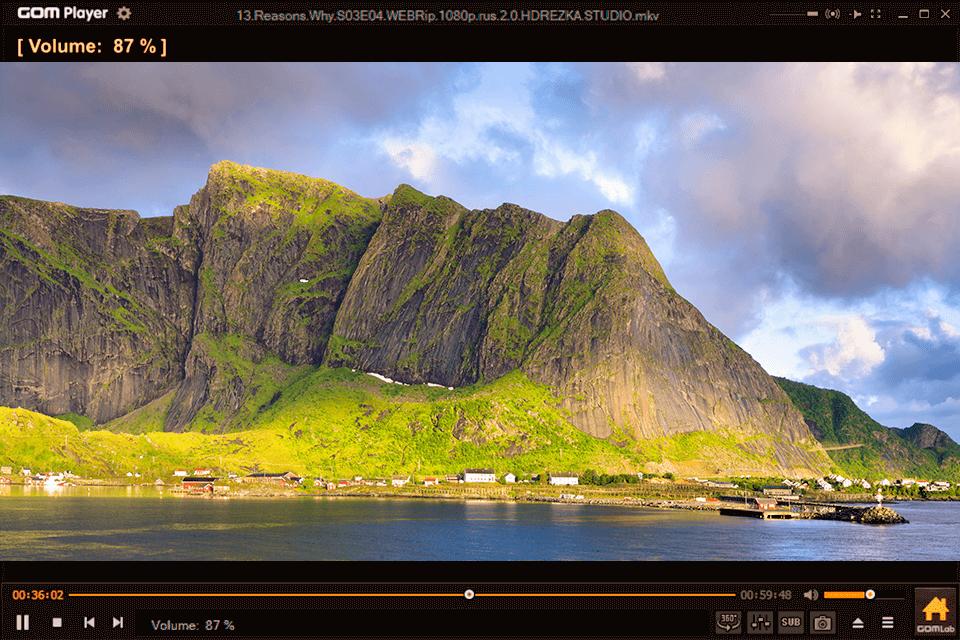Stop the video with the stop button
The width and height of the screenshot is (960, 640).
tap(57, 622)
